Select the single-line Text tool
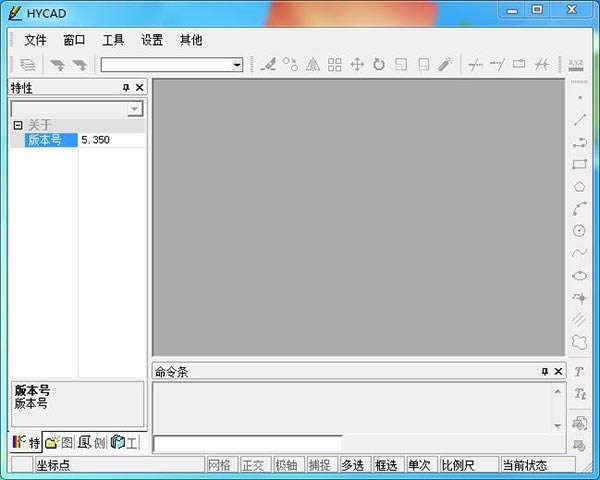600x480 pixels. (579, 371)
